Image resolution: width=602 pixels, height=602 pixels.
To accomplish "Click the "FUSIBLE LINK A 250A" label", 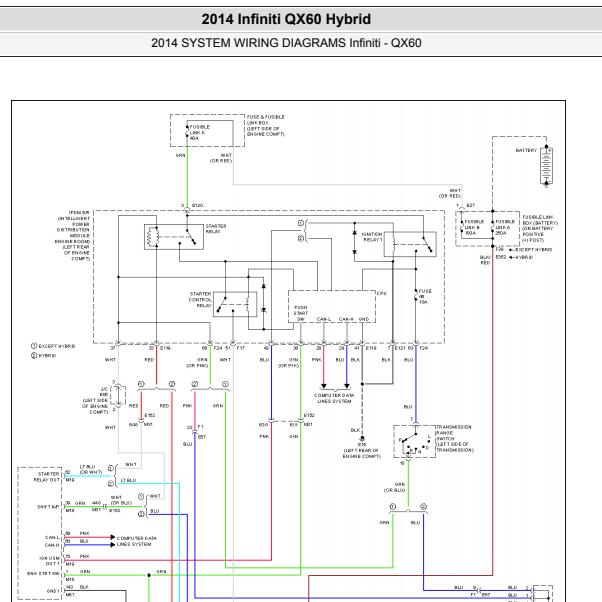I will [x=505, y=227].
